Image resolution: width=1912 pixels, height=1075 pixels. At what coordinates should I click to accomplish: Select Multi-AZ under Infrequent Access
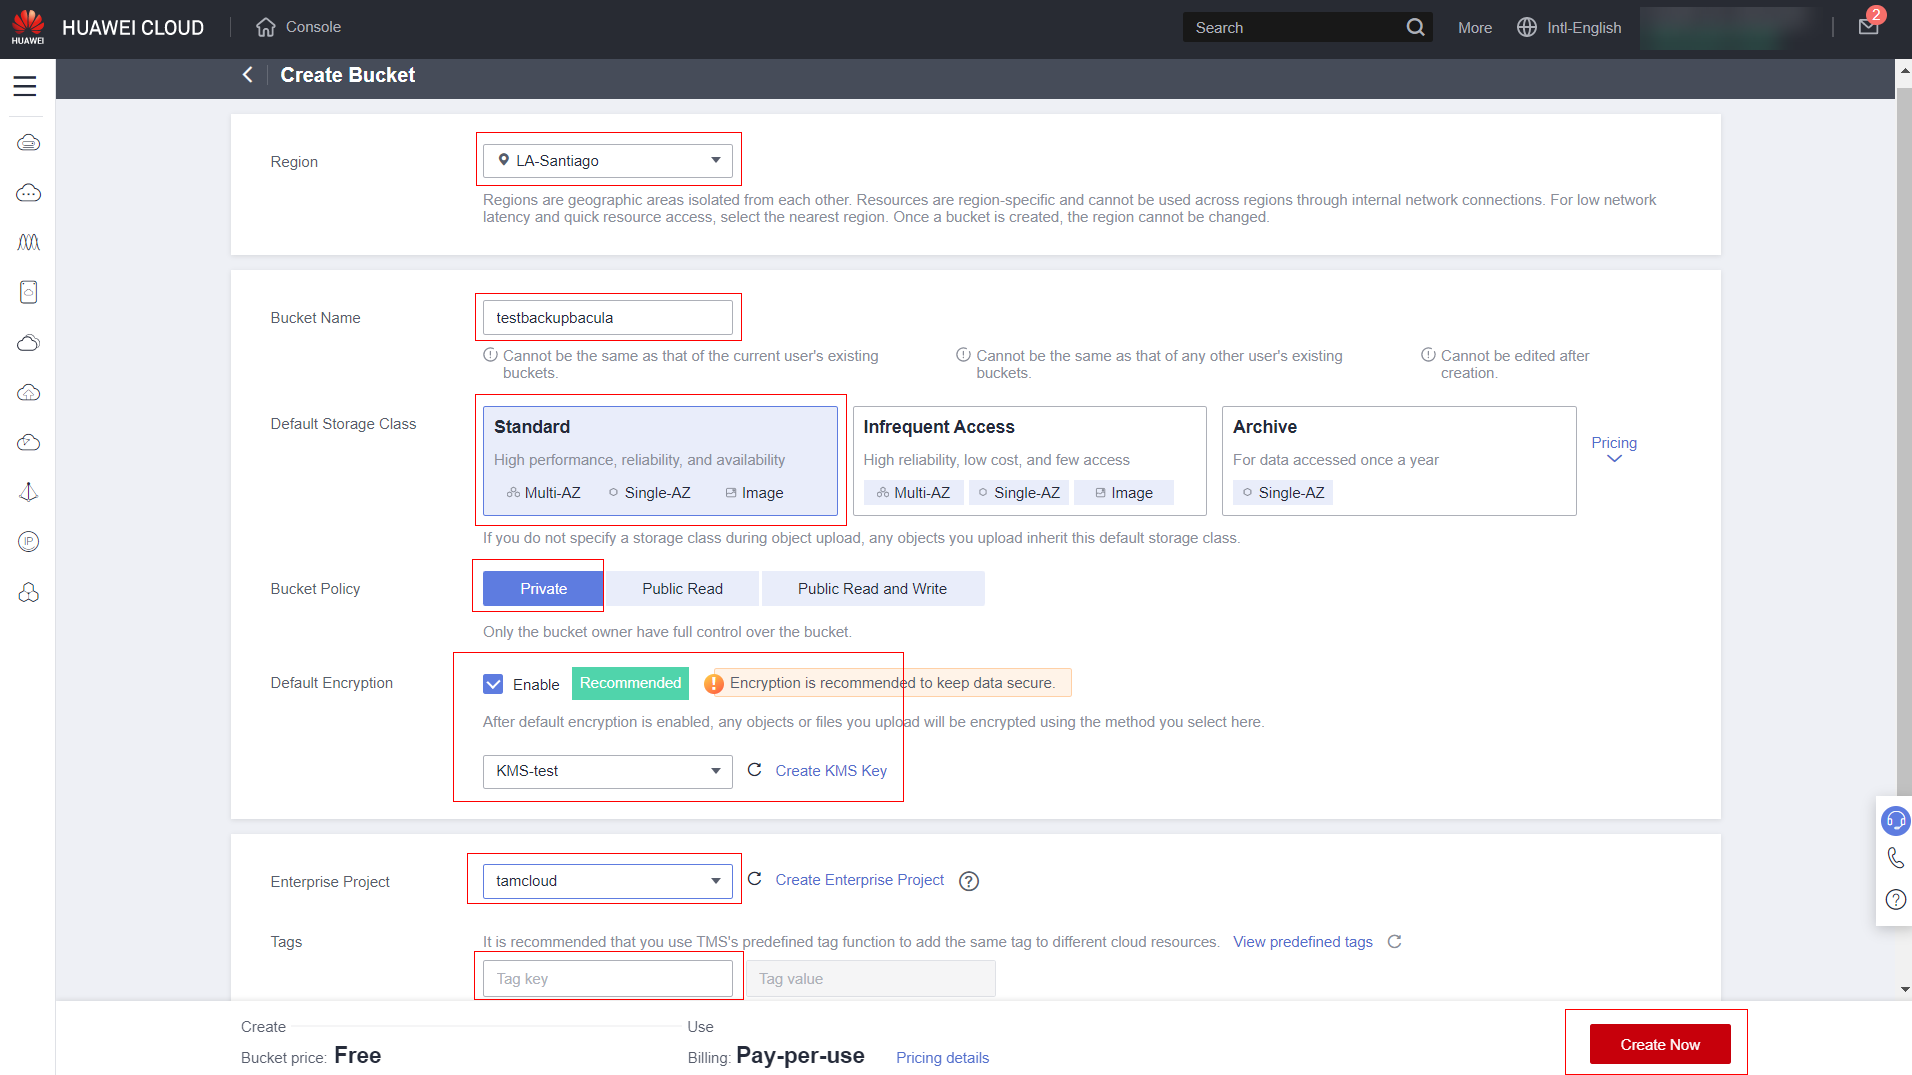tap(913, 493)
